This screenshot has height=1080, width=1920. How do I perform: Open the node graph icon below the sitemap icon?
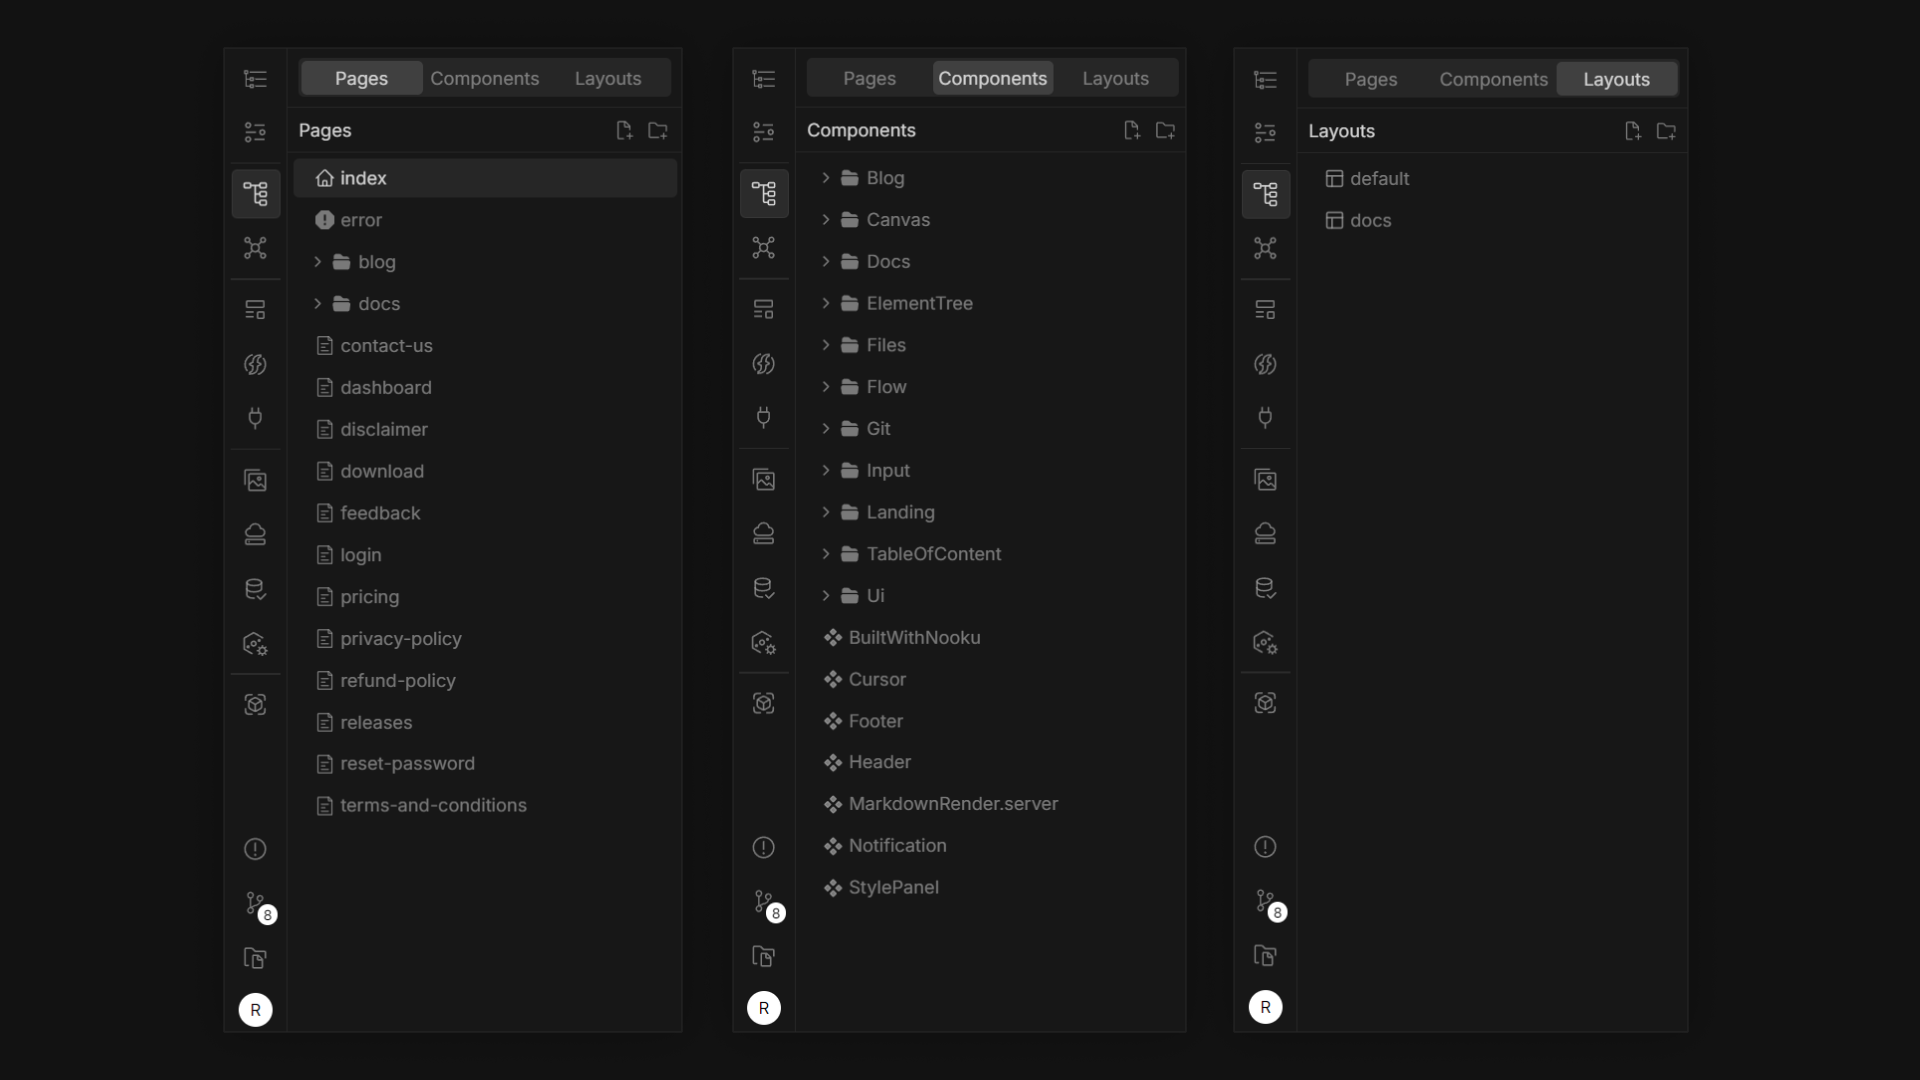coord(256,249)
